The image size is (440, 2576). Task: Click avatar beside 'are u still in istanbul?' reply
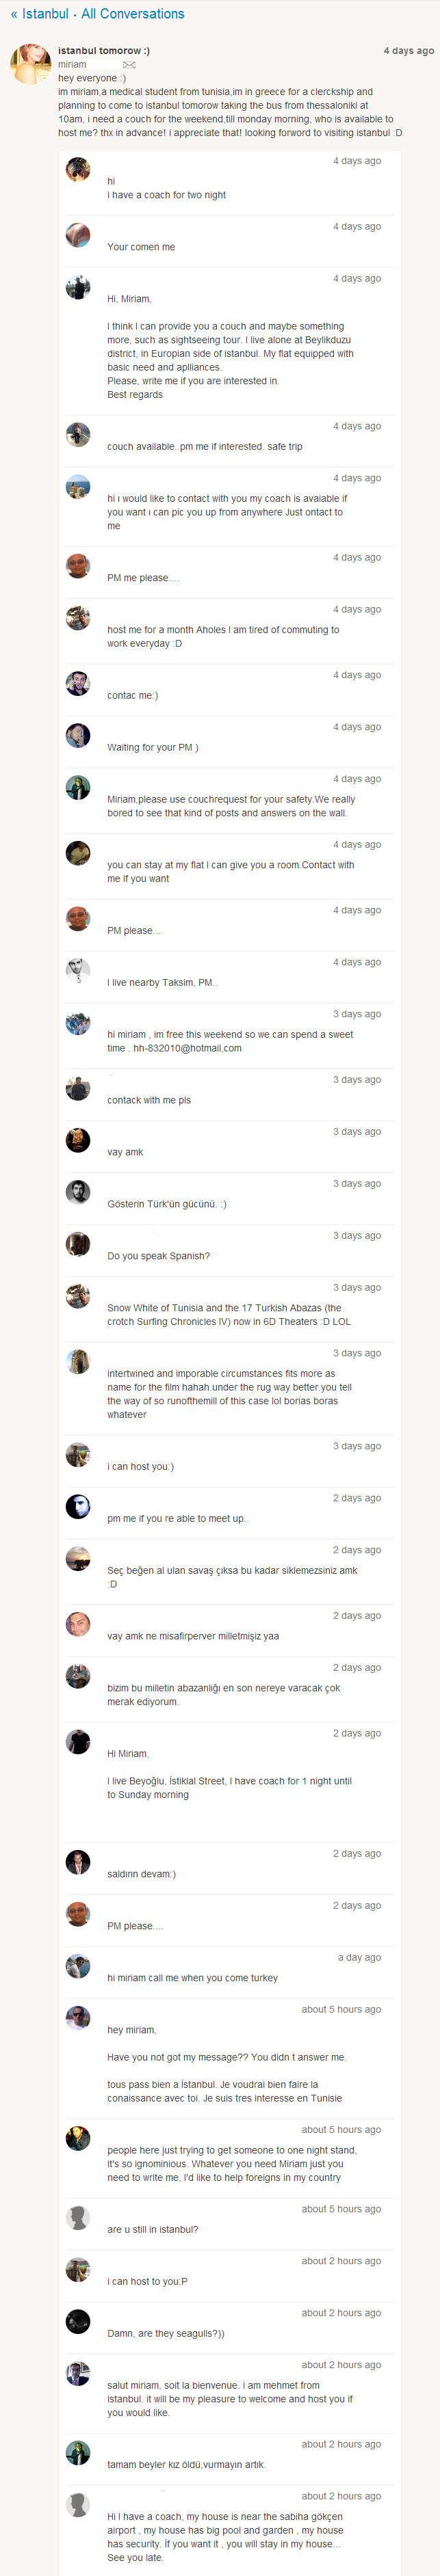[78, 2218]
